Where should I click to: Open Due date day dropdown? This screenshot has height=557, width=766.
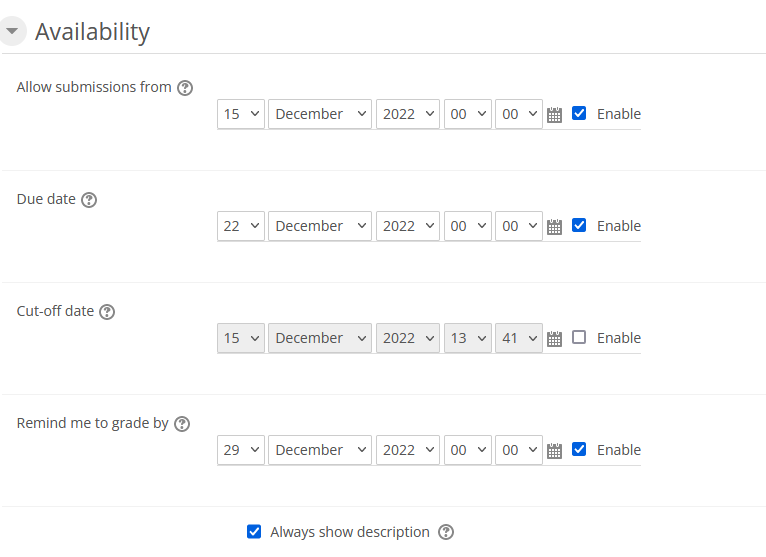coord(241,226)
